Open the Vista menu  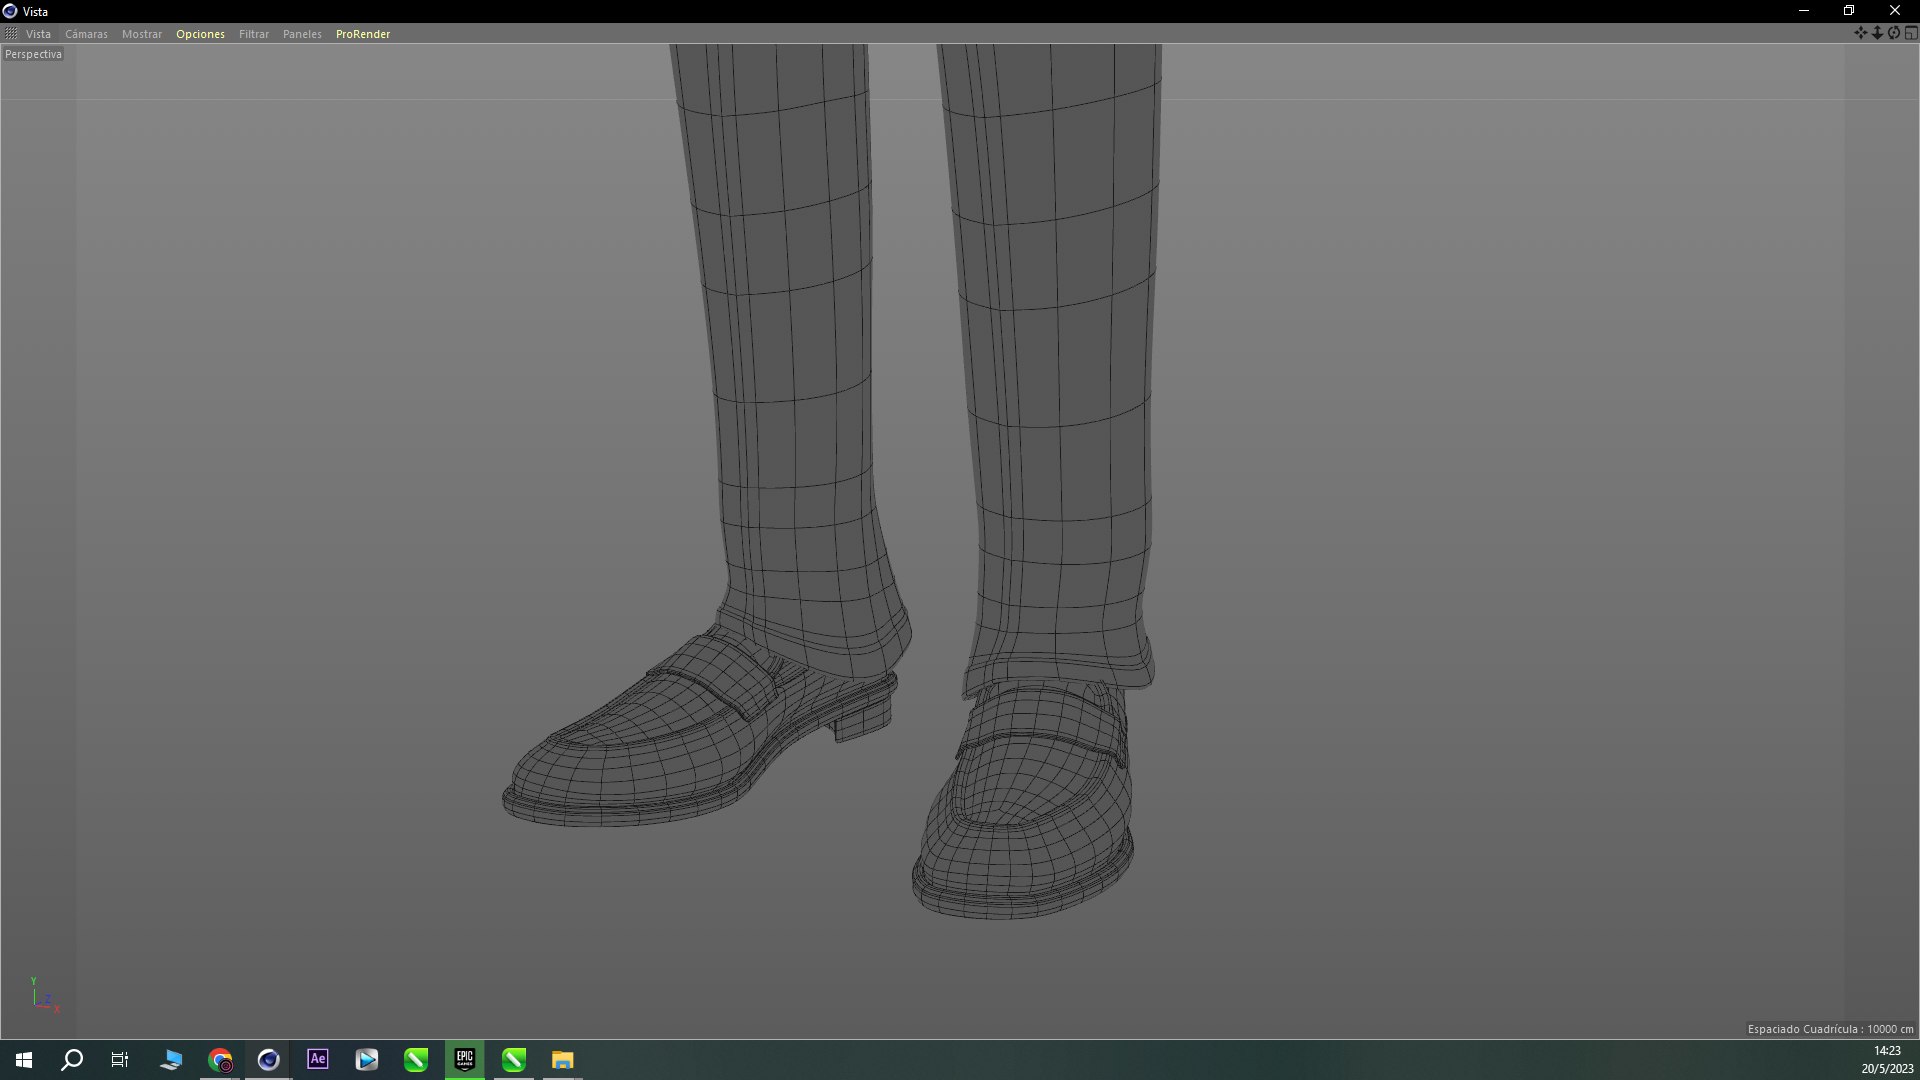(x=38, y=34)
